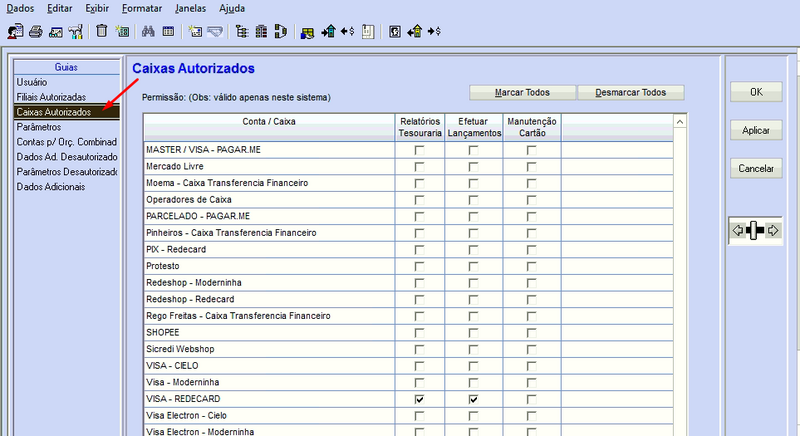This screenshot has height=436, width=800.
Task: Click the Cancelar button
Action: pos(756,168)
